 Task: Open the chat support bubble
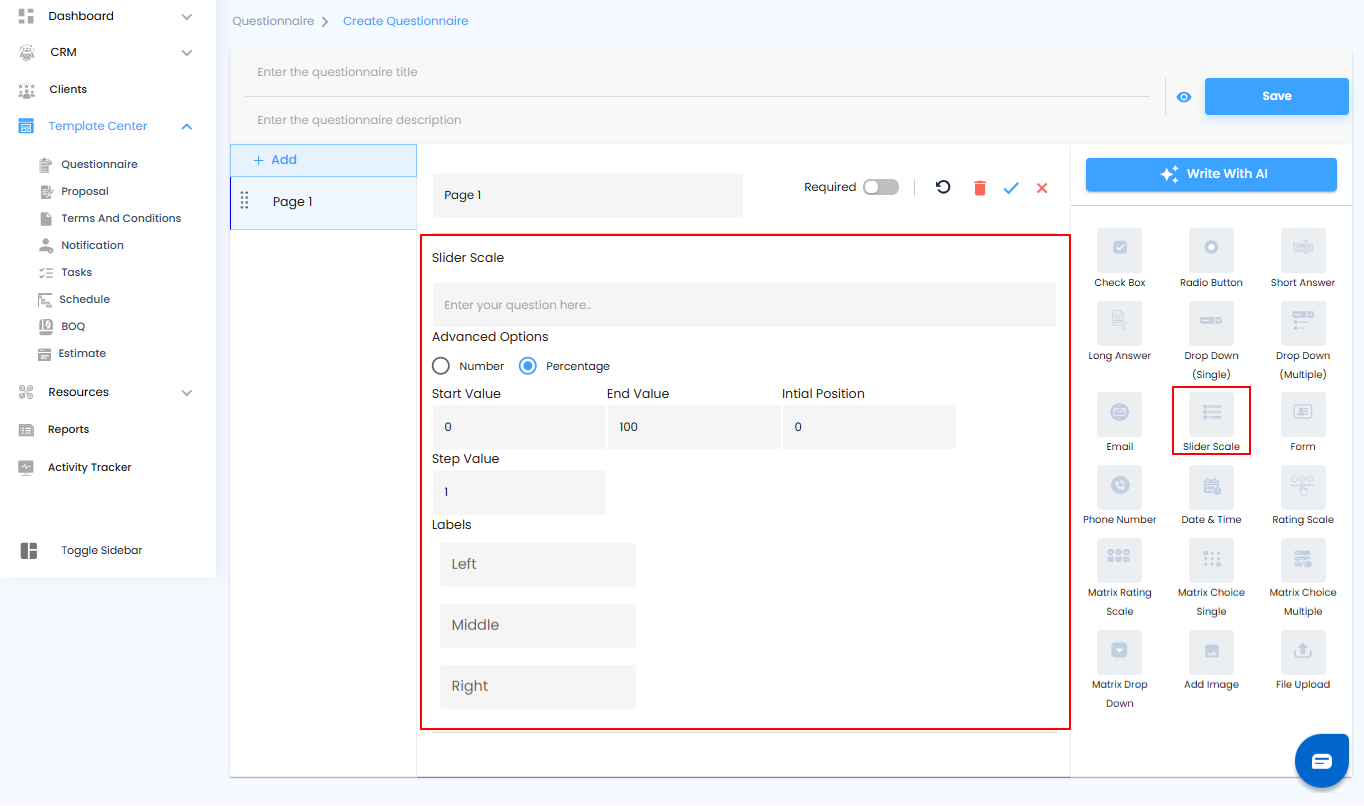1321,761
